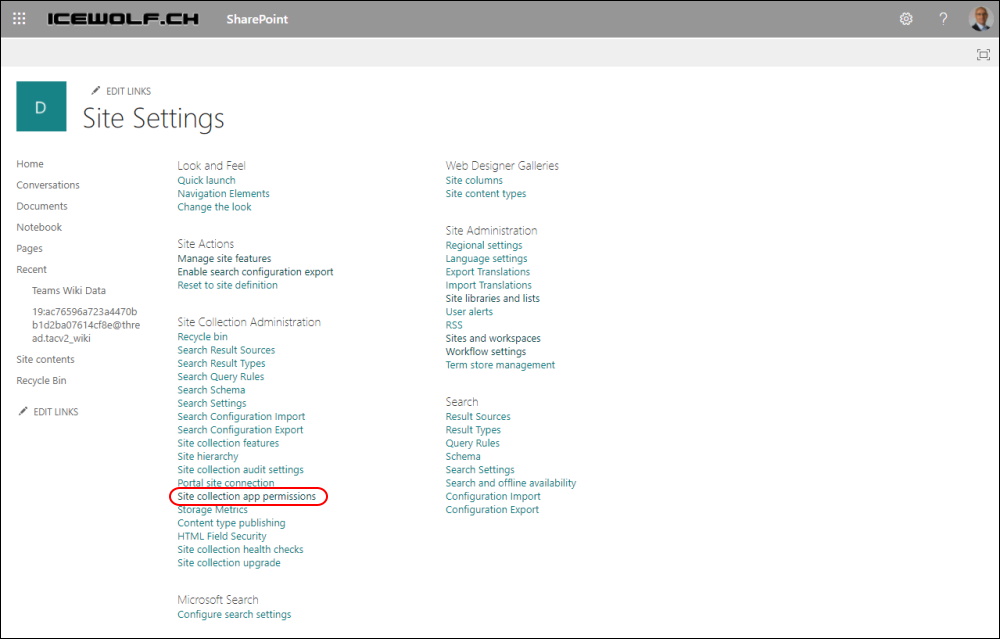Viewport: 1000px width, 639px height.
Task: Open Home in left navigation
Action: [30, 164]
